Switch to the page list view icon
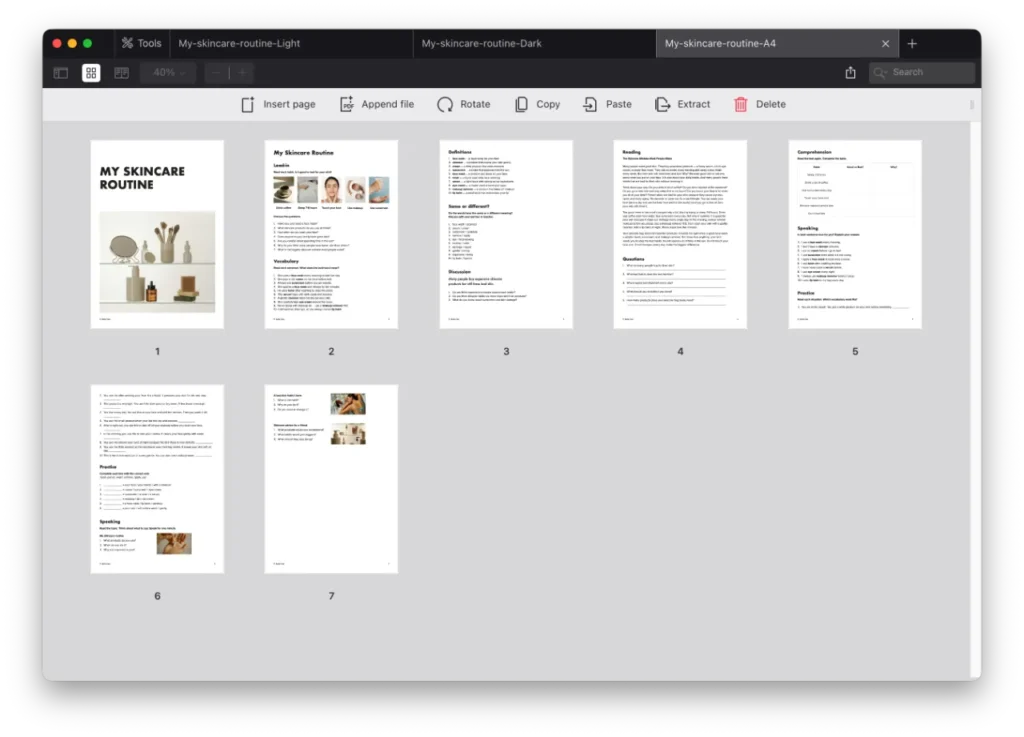1024x737 pixels. coord(121,72)
